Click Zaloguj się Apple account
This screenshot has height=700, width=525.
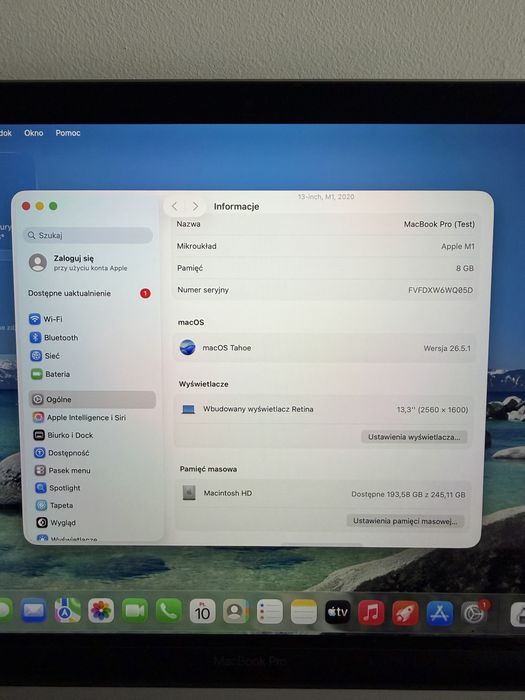point(78,262)
